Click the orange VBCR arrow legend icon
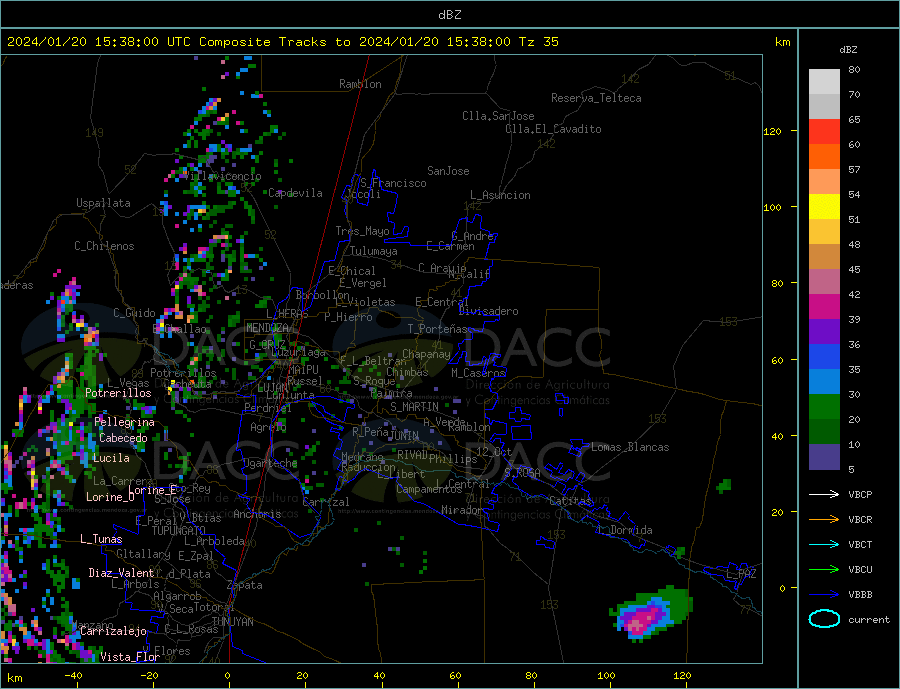This screenshot has height=689, width=900. 824,520
